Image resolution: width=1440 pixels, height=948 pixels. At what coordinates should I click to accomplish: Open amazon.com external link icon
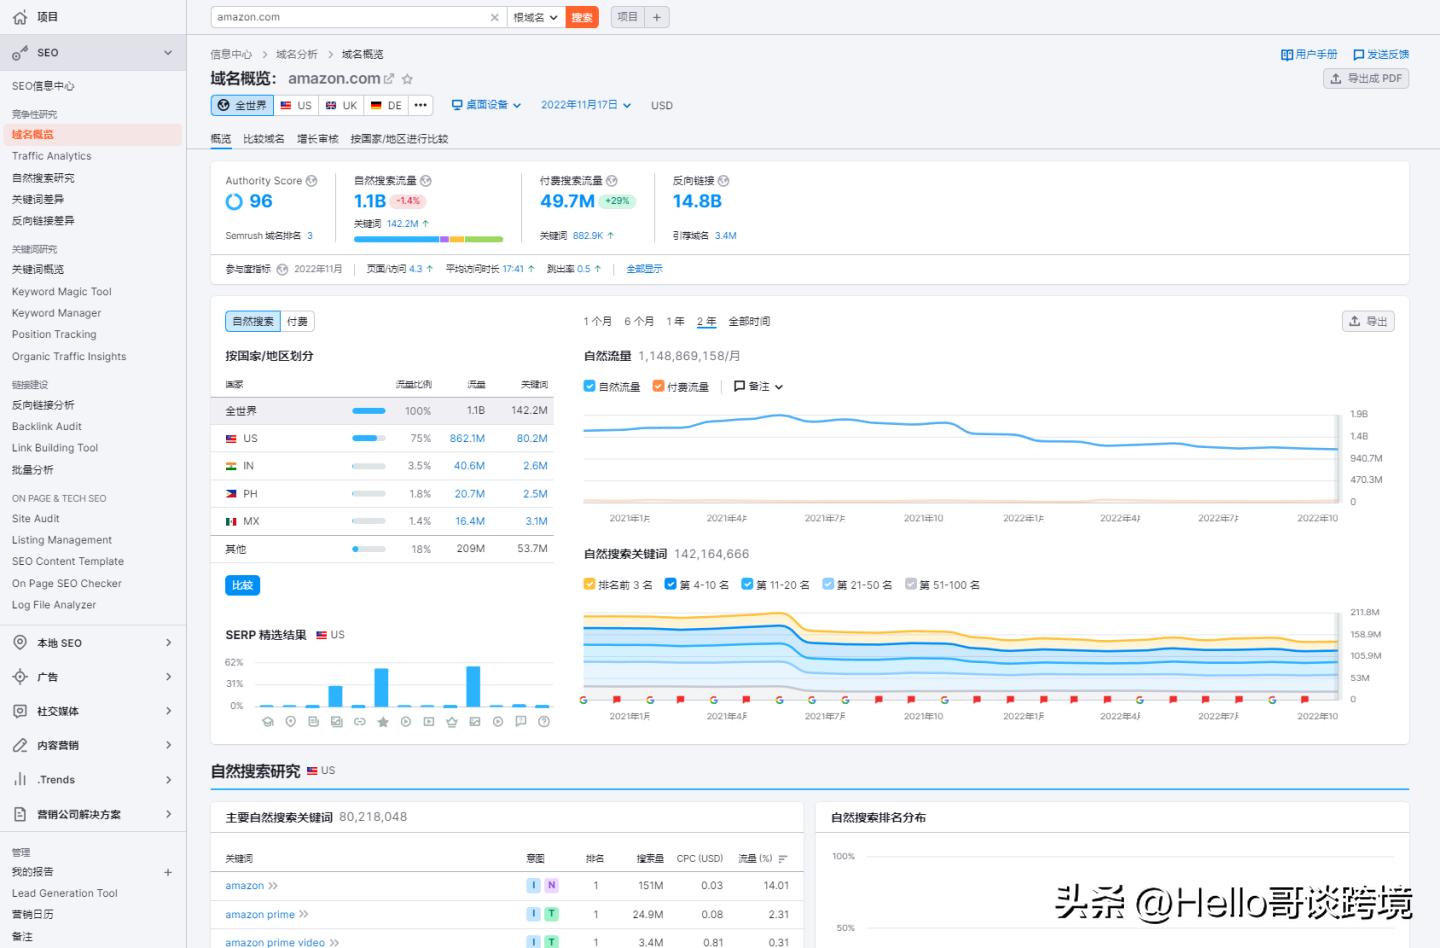point(389,79)
